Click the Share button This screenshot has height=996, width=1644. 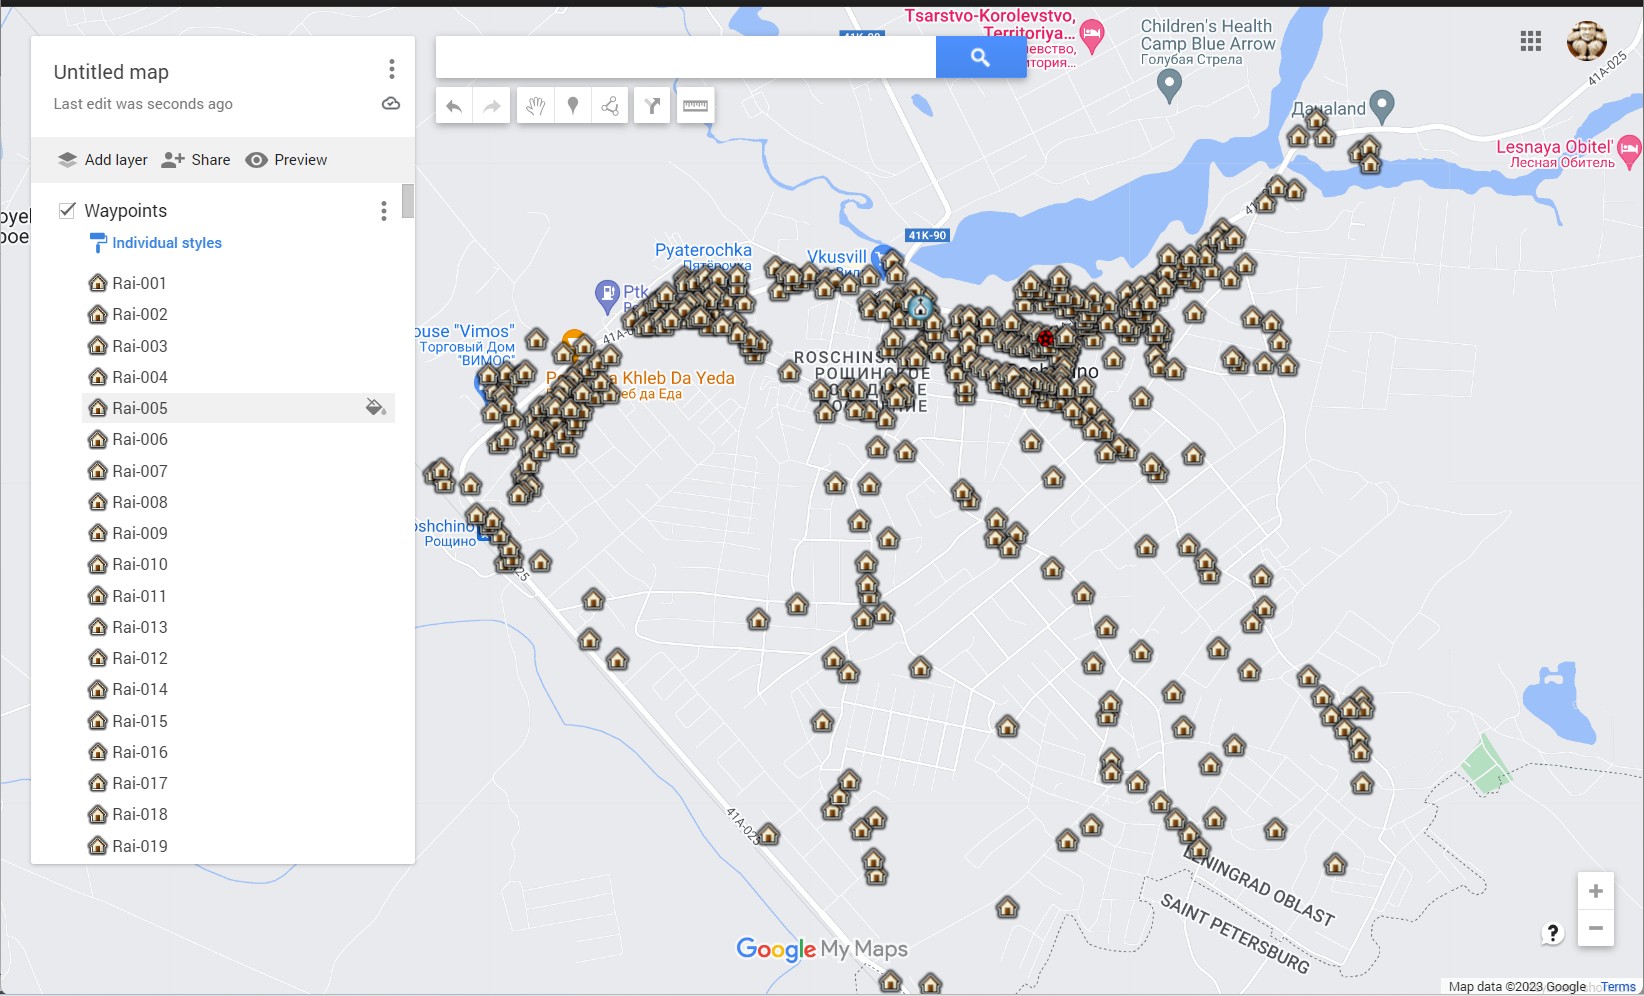(x=196, y=160)
